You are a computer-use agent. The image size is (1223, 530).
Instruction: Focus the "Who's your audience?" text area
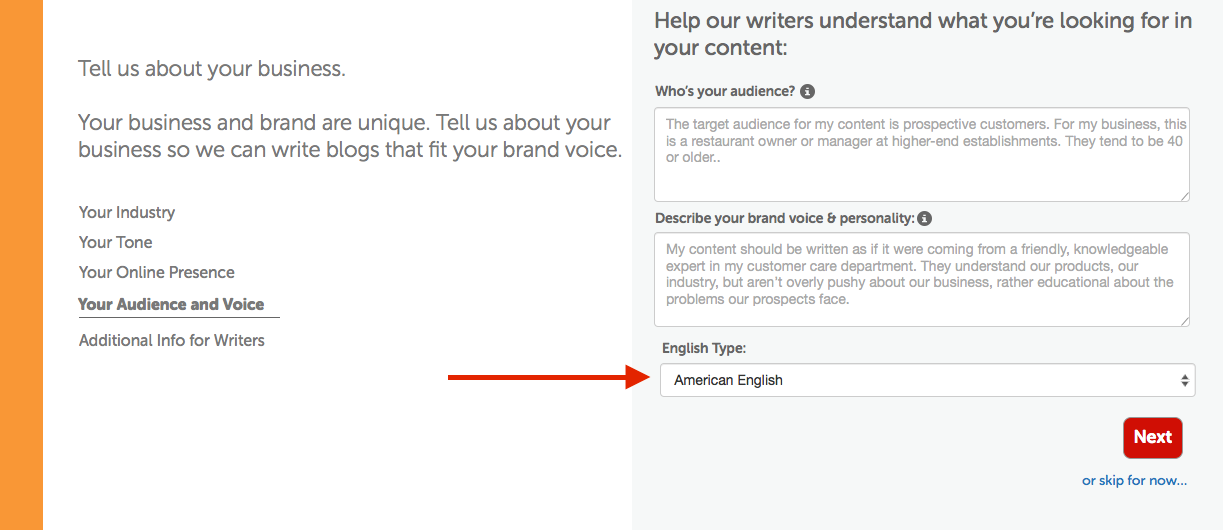coord(921,154)
